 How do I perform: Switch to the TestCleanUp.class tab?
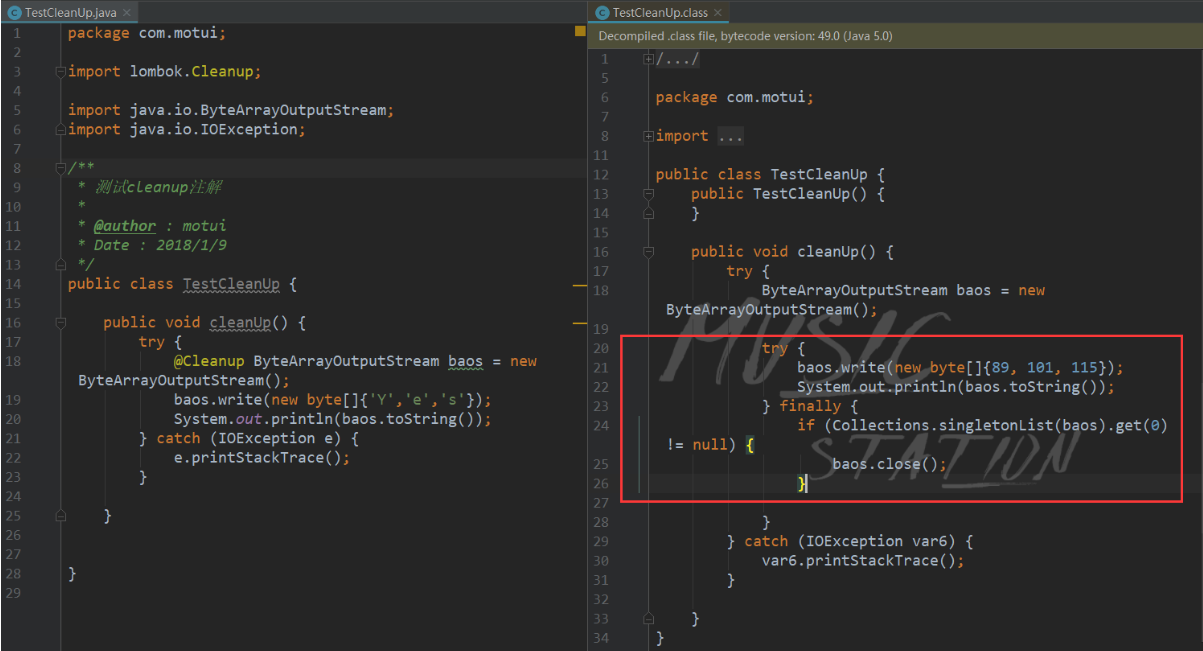coord(659,12)
